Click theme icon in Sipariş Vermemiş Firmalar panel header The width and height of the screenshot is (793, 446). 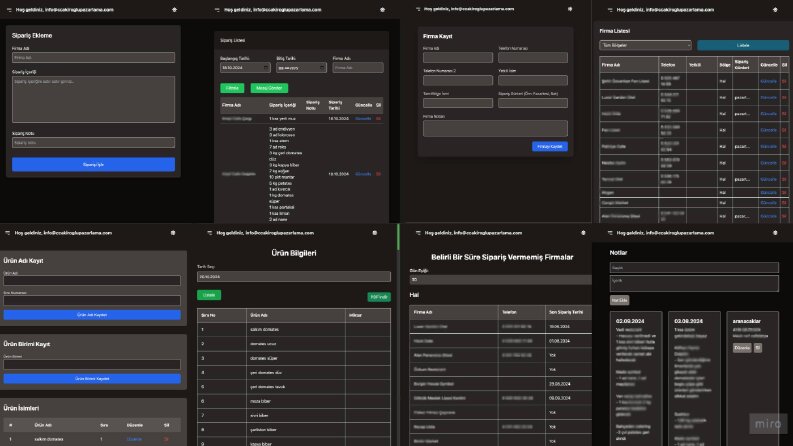tap(583, 233)
